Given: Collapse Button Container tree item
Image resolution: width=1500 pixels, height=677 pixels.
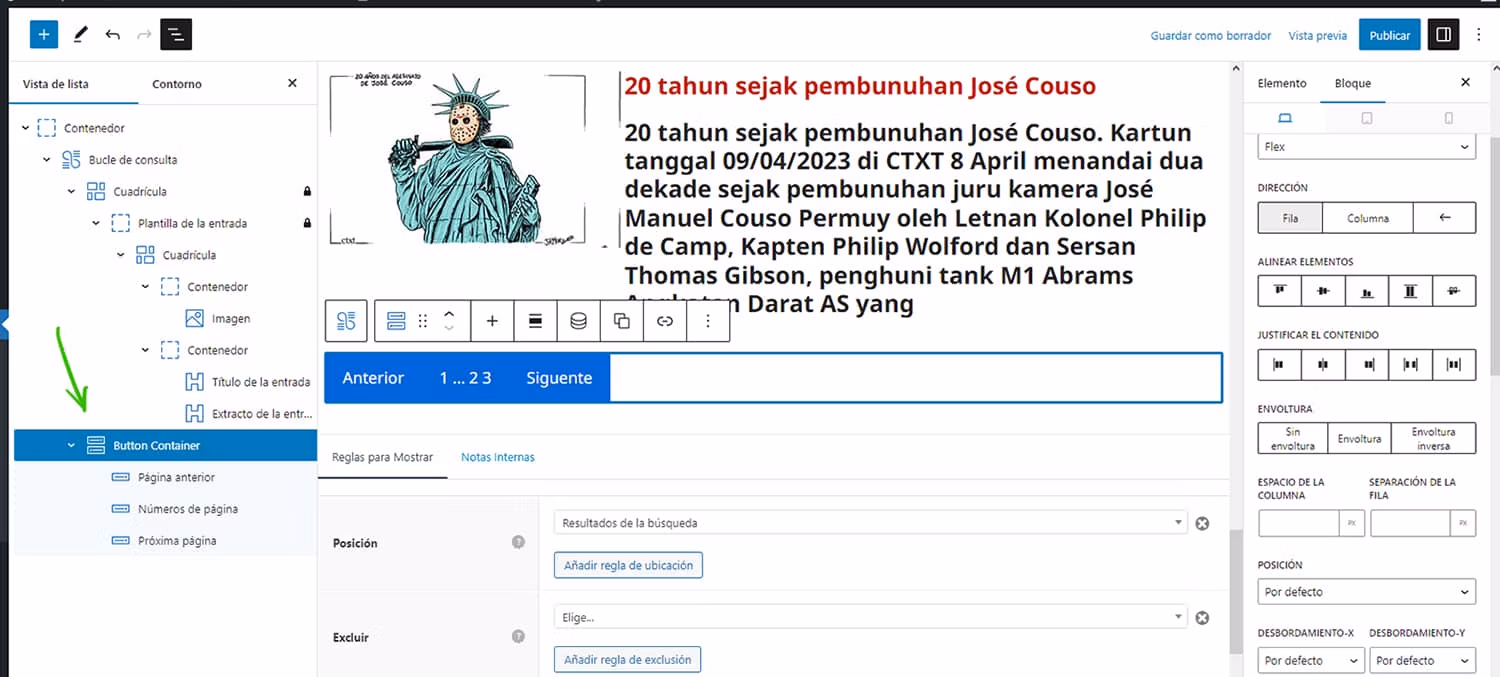Looking at the screenshot, I should [71, 445].
